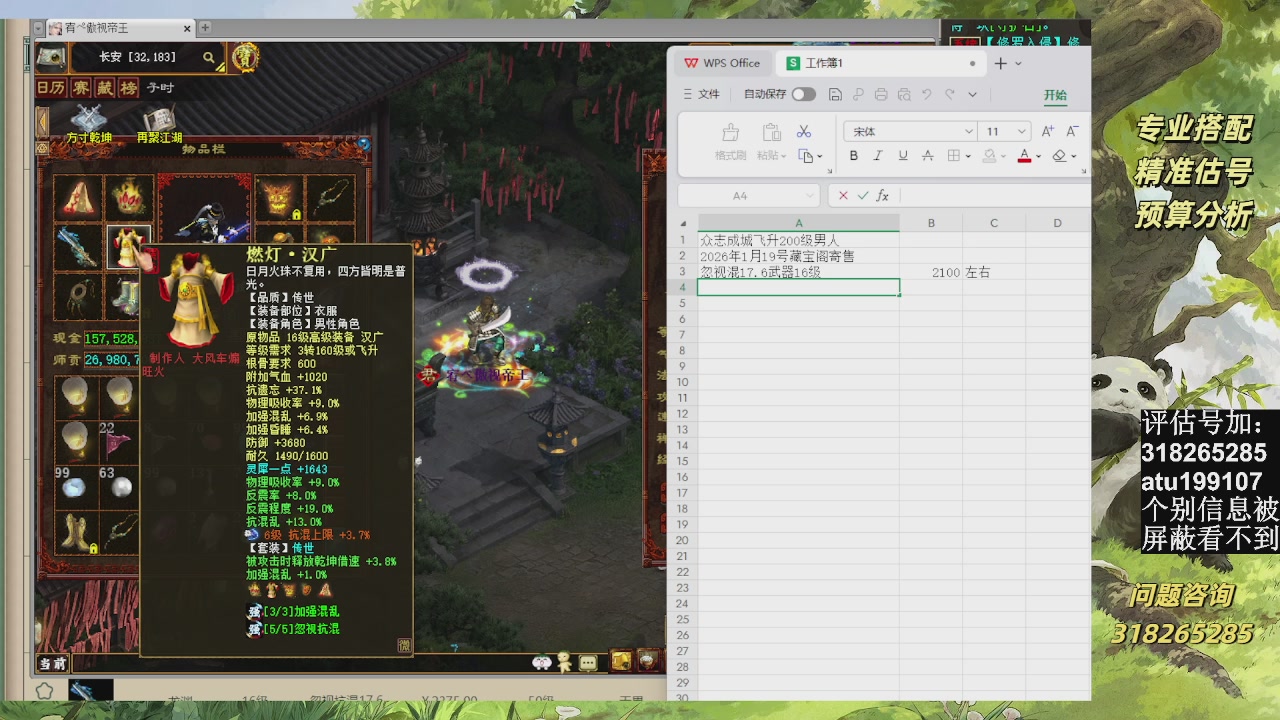Image resolution: width=1280 pixels, height=720 pixels.
Task: Click the 格式刷 format painter
Action: coord(730,141)
